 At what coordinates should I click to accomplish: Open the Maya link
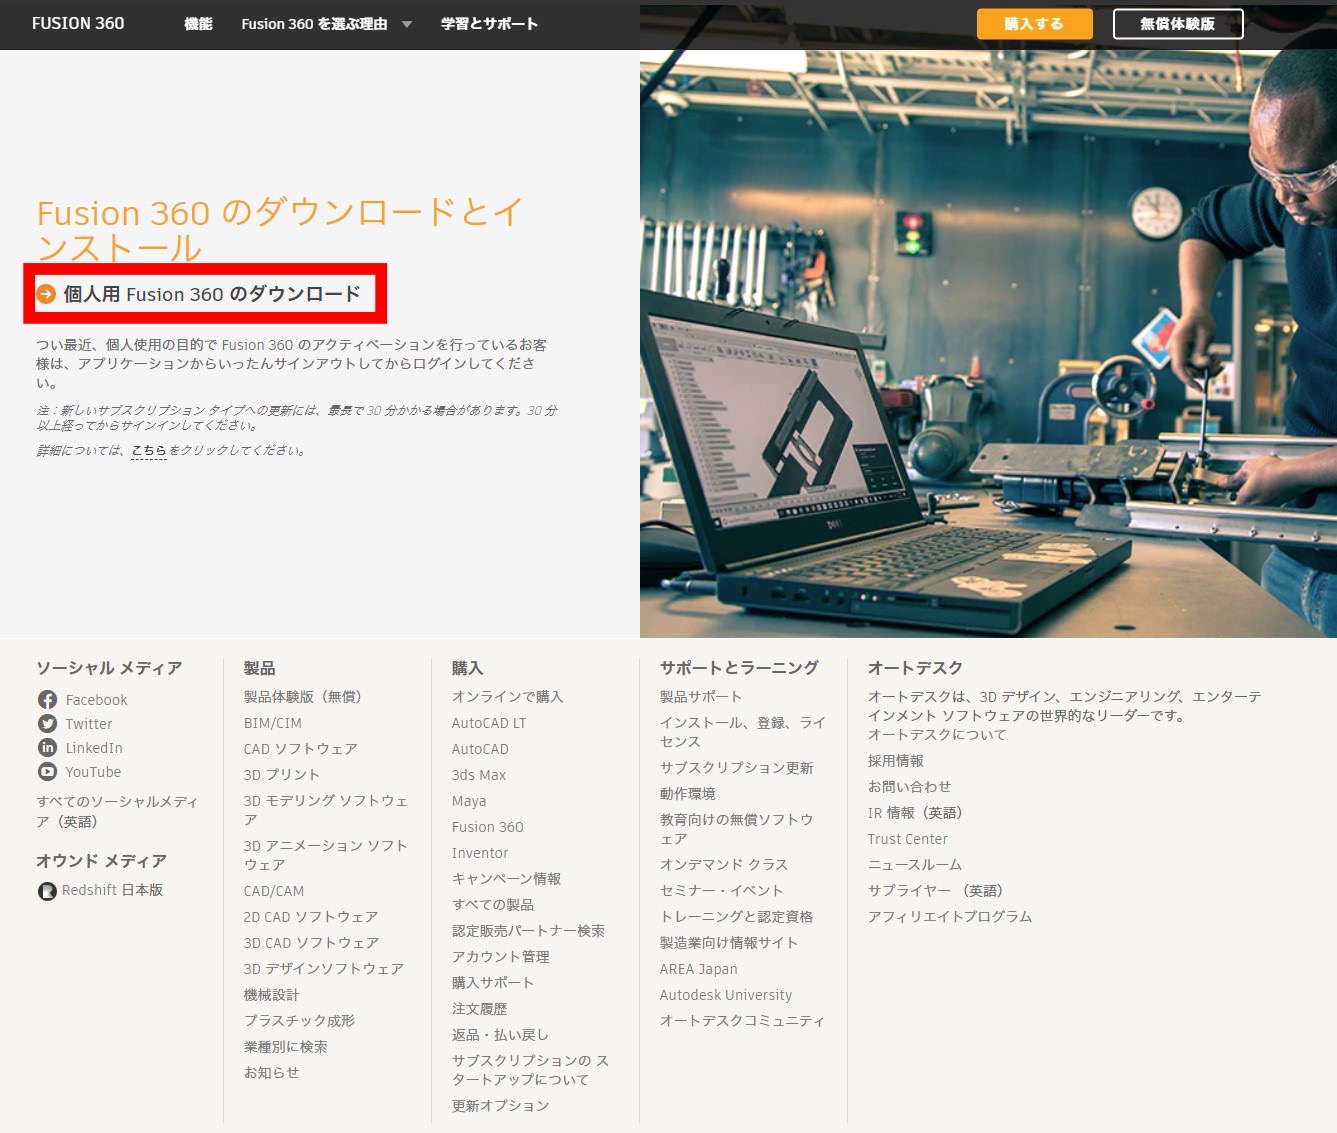[469, 801]
